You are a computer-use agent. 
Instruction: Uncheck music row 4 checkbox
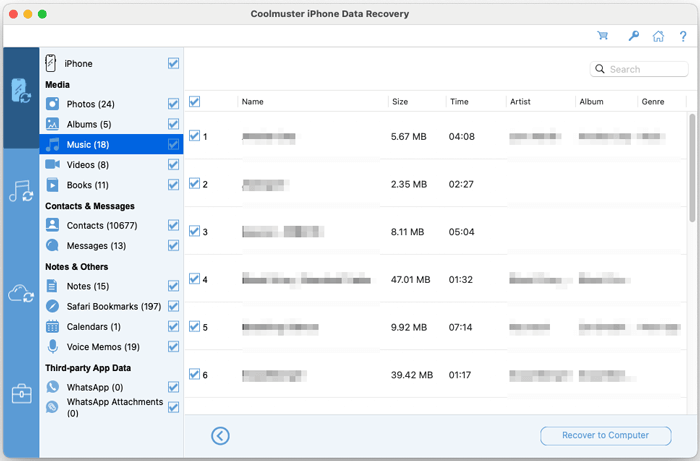[194, 279]
